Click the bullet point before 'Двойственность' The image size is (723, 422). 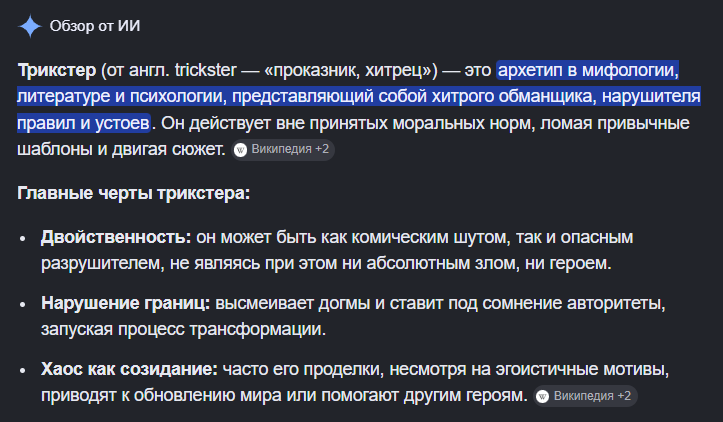click(x=23, y=238)
